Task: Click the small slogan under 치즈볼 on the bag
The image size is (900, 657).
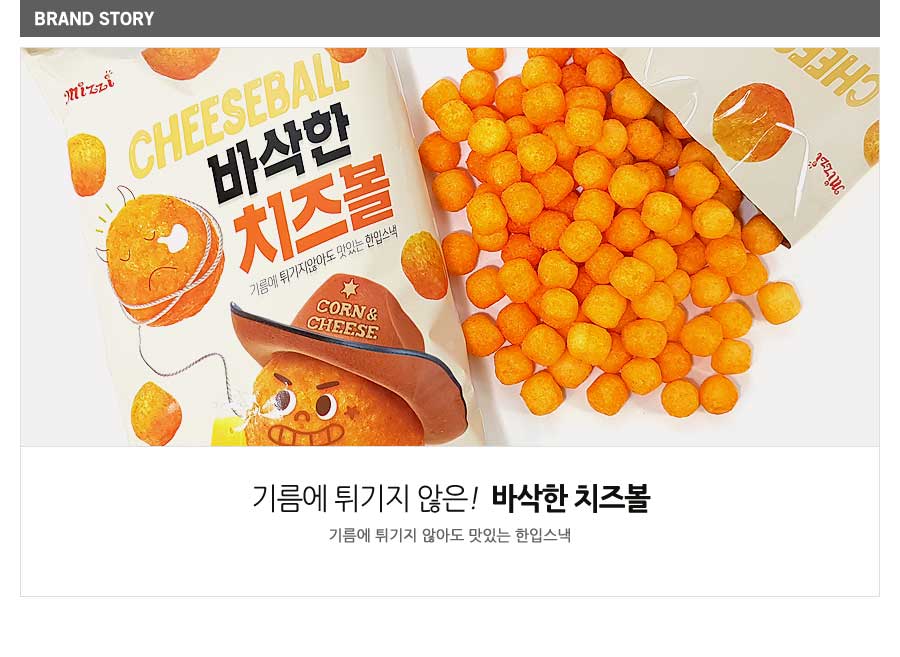Action: point(323,262)
